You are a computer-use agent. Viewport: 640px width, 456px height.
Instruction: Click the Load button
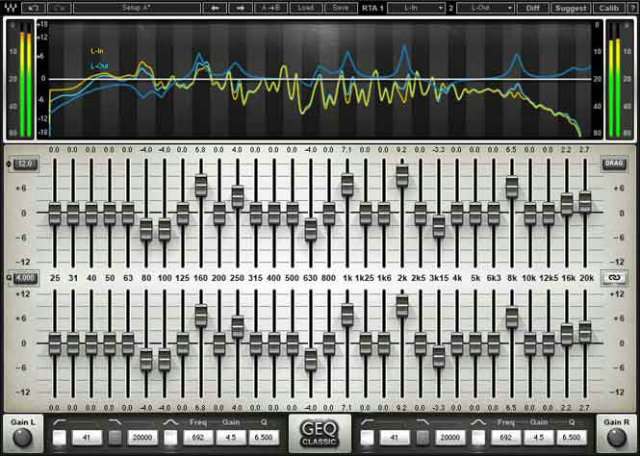(306, 8)
